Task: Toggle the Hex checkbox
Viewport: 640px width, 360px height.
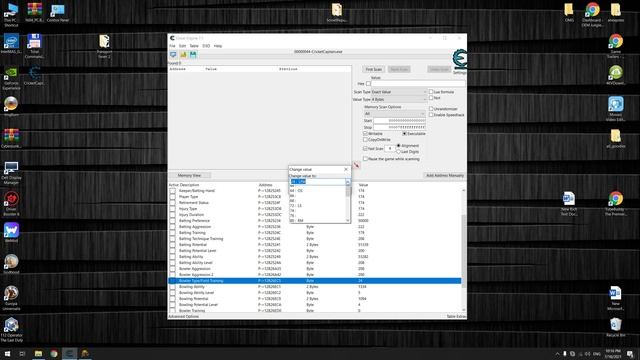Action: click(368, 84)
